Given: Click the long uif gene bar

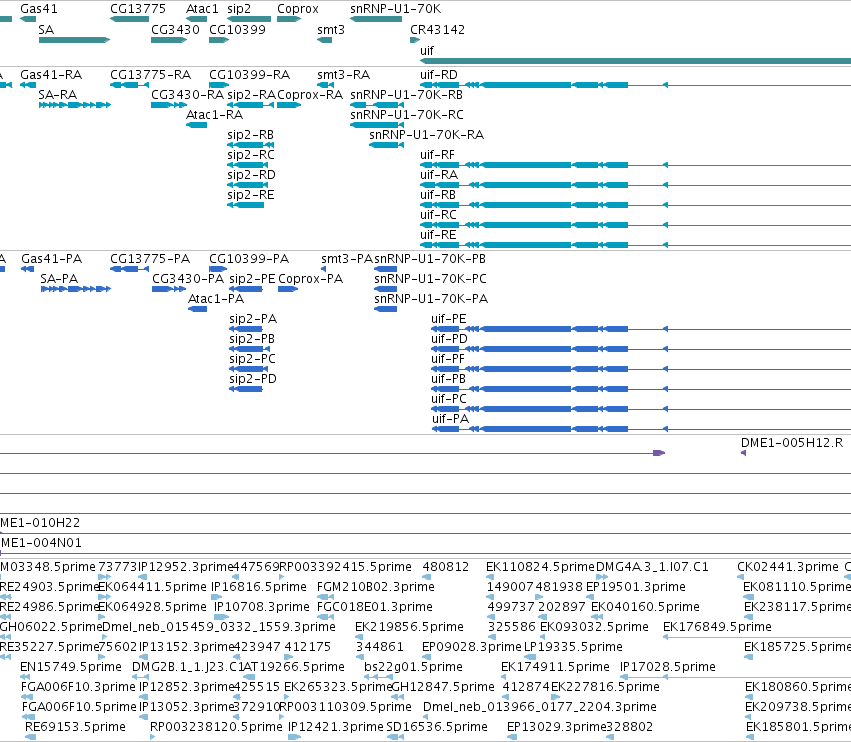Looking at the screenshot, I should coord(636,61).
